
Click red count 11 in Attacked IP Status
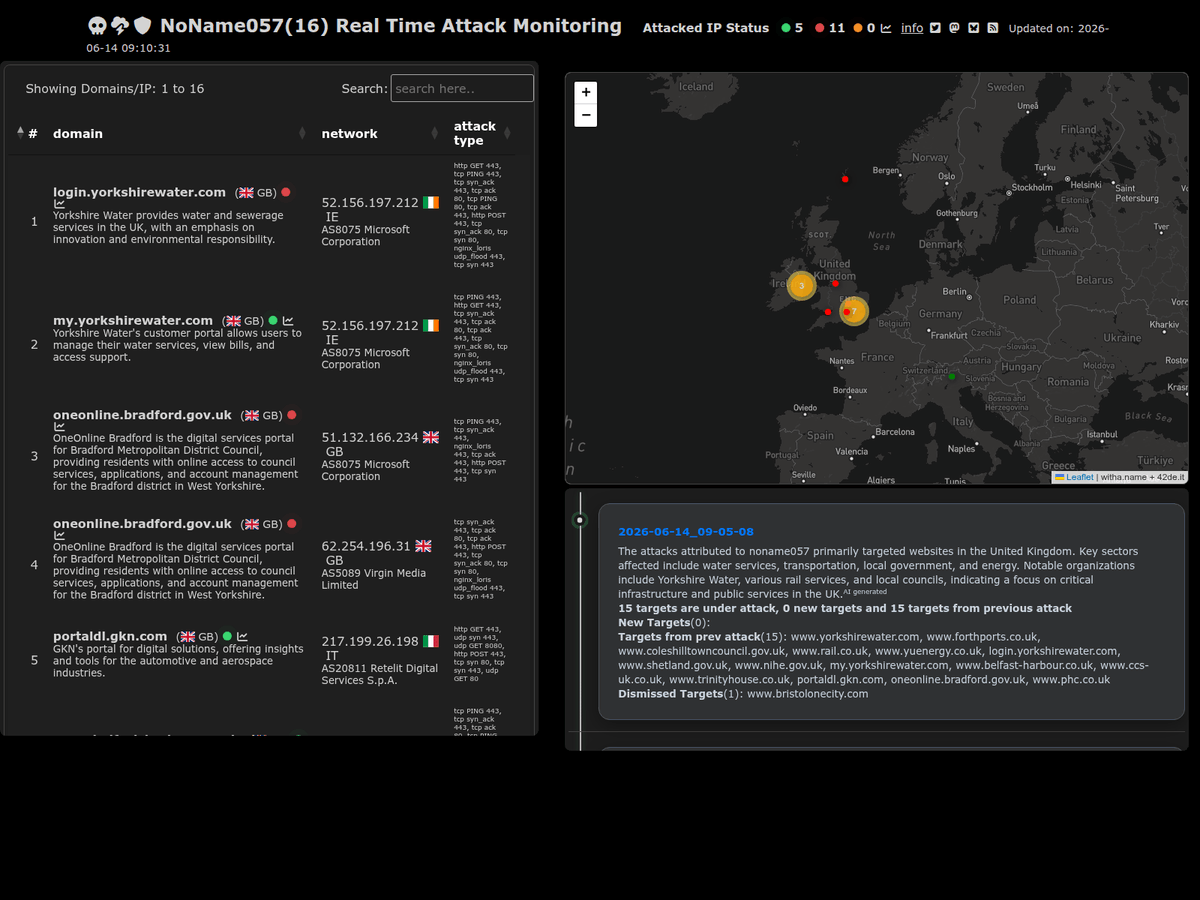[837, 28]
